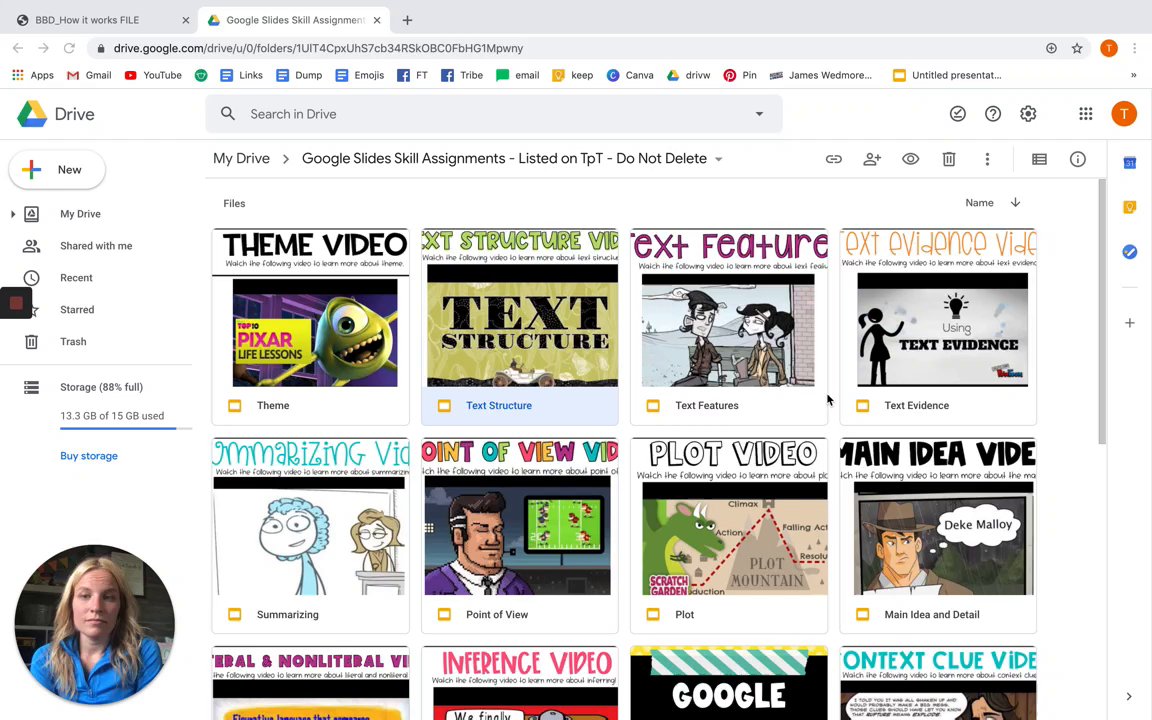1152x720 pixels.
Task: Select Point of View file
Action: [x=519, y=536]
